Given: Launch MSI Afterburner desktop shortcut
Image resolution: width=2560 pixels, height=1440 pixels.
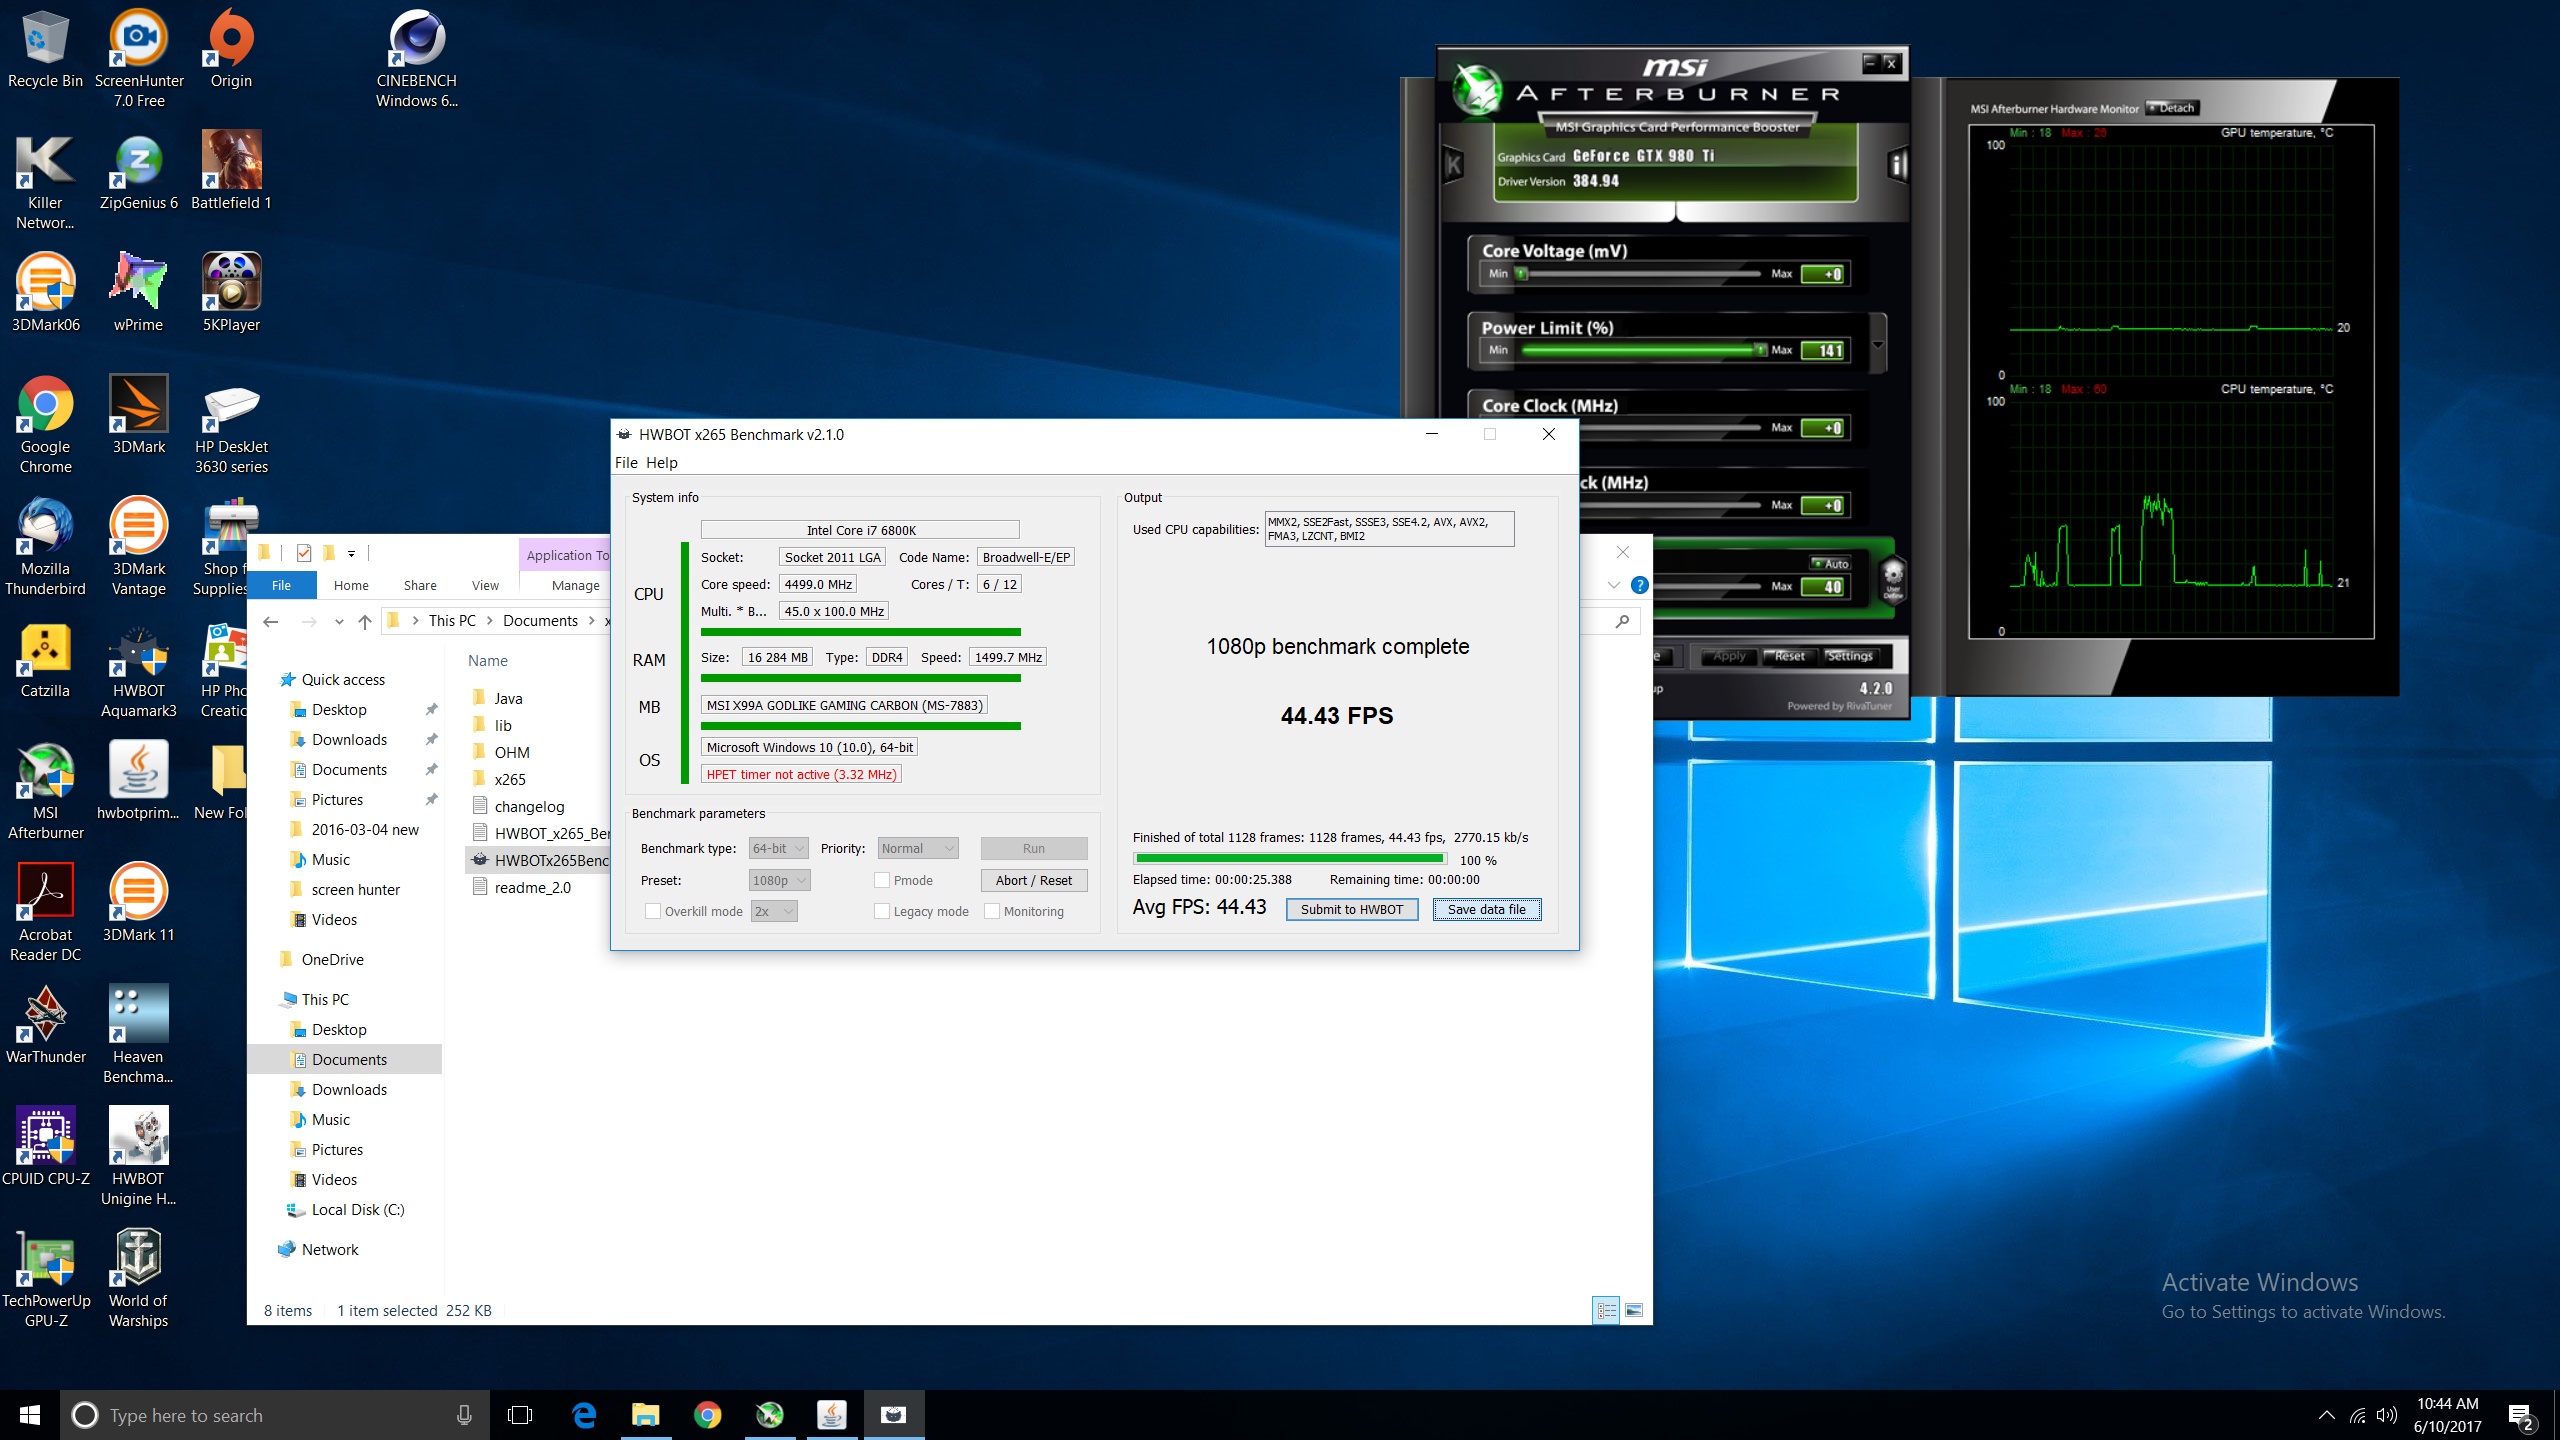Looking at the screenshot, I should [x=45, y=791].
